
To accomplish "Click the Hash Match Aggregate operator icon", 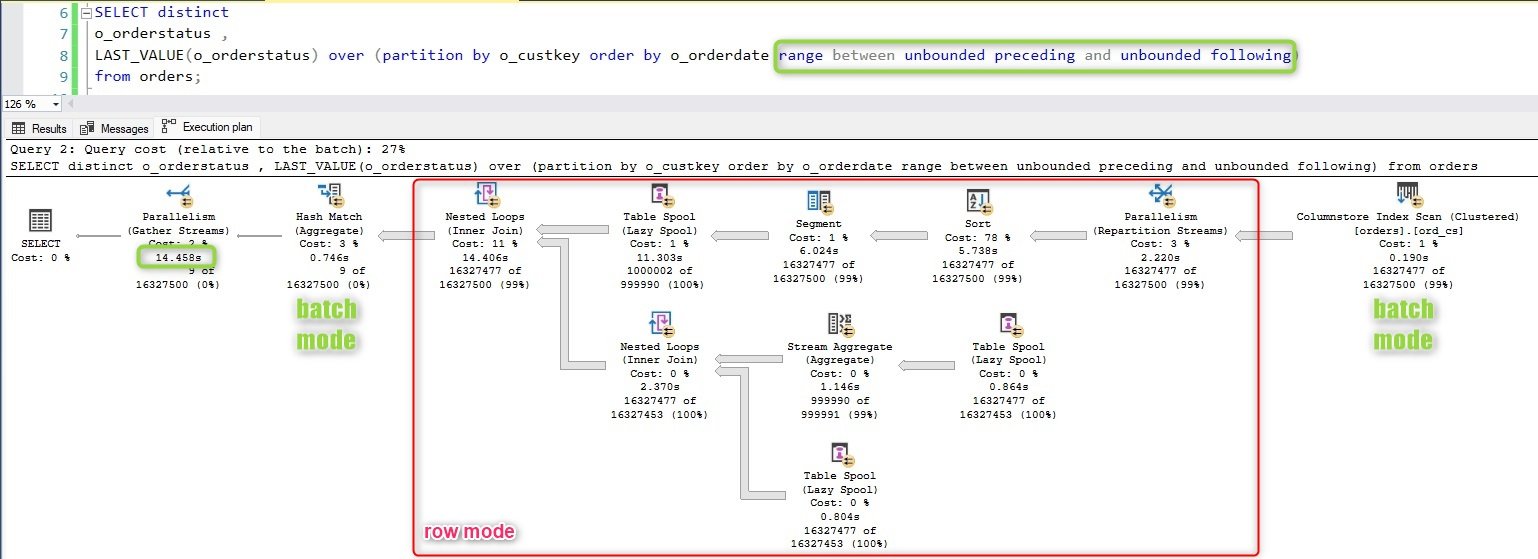I will pyautogui.click(x=330, y=194).
